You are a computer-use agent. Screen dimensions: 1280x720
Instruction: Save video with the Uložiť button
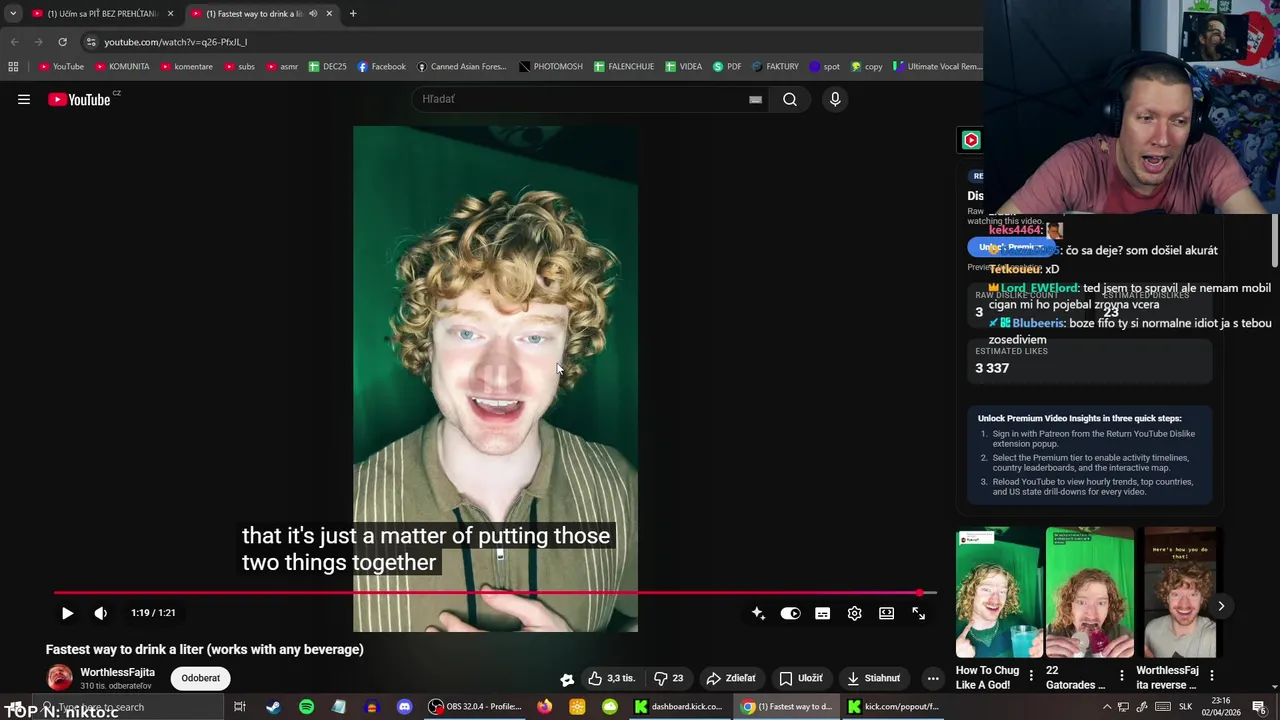coord(801,678)
